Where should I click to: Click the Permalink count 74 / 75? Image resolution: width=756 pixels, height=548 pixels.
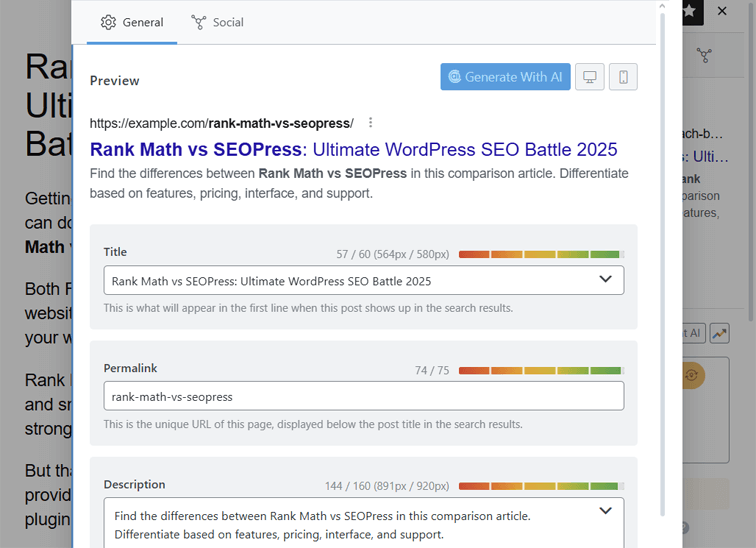coord(432,370)
